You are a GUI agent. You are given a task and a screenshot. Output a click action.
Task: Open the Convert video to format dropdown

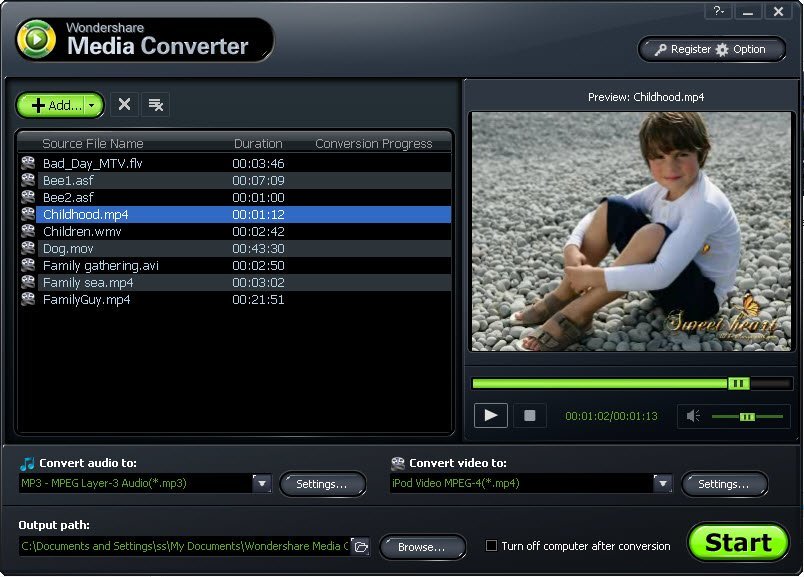tap(662, 484)
